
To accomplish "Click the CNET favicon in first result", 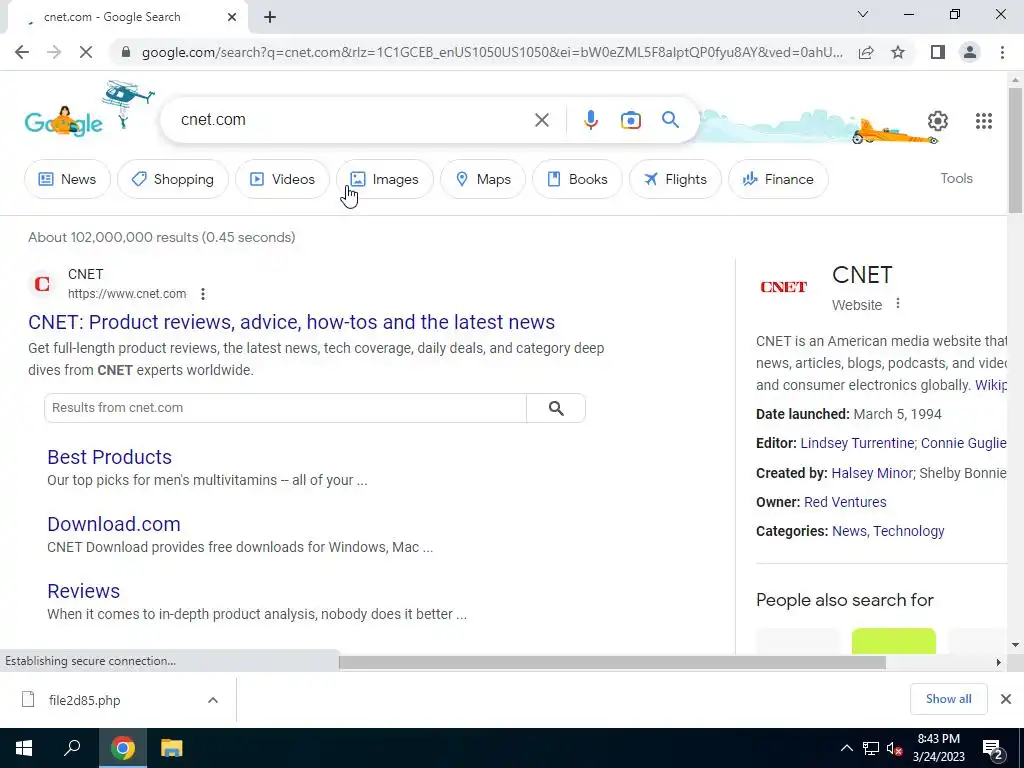I will click(x=42, y=284).
